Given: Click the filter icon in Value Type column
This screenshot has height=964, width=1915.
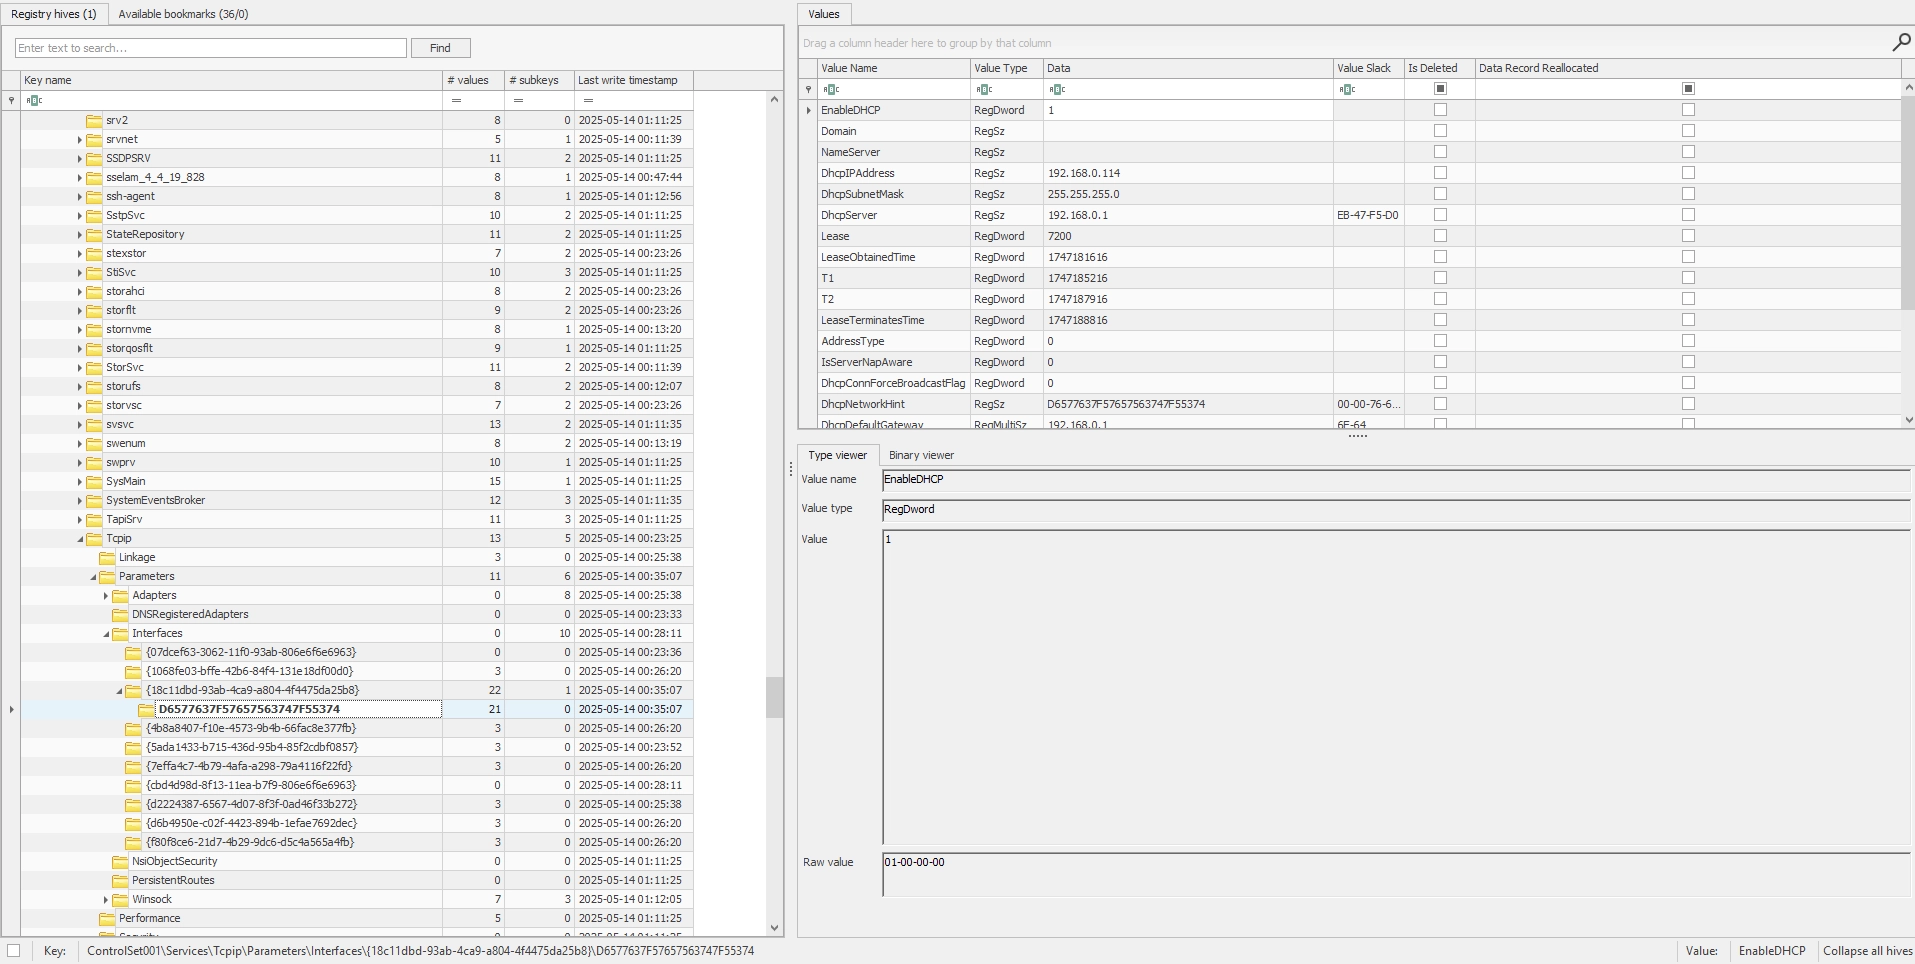Looking at the screenshot, I should coord(984,89).
